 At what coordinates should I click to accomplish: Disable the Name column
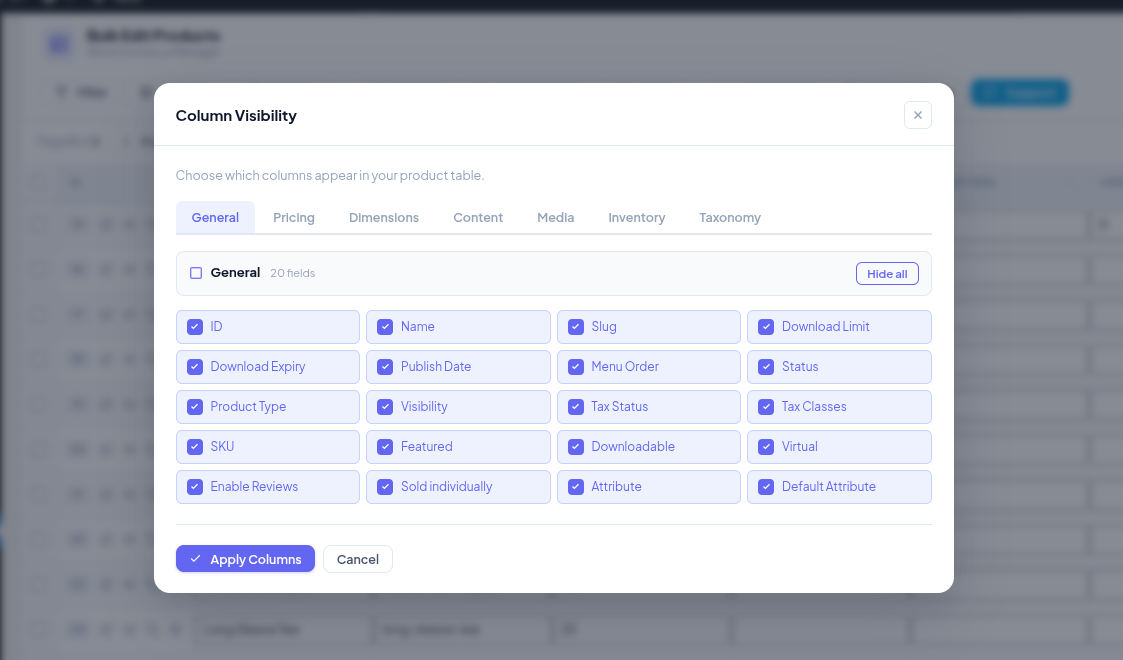385,326
